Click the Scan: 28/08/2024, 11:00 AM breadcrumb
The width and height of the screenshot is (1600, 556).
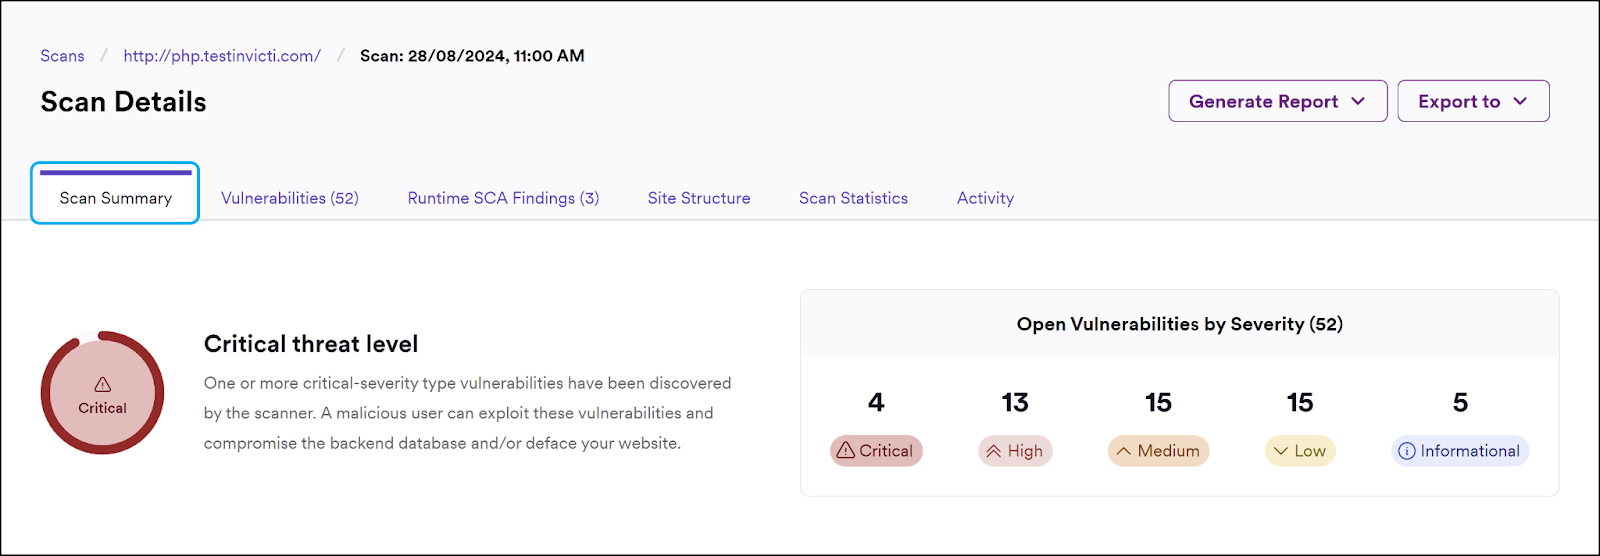click(x=472, y=56)
